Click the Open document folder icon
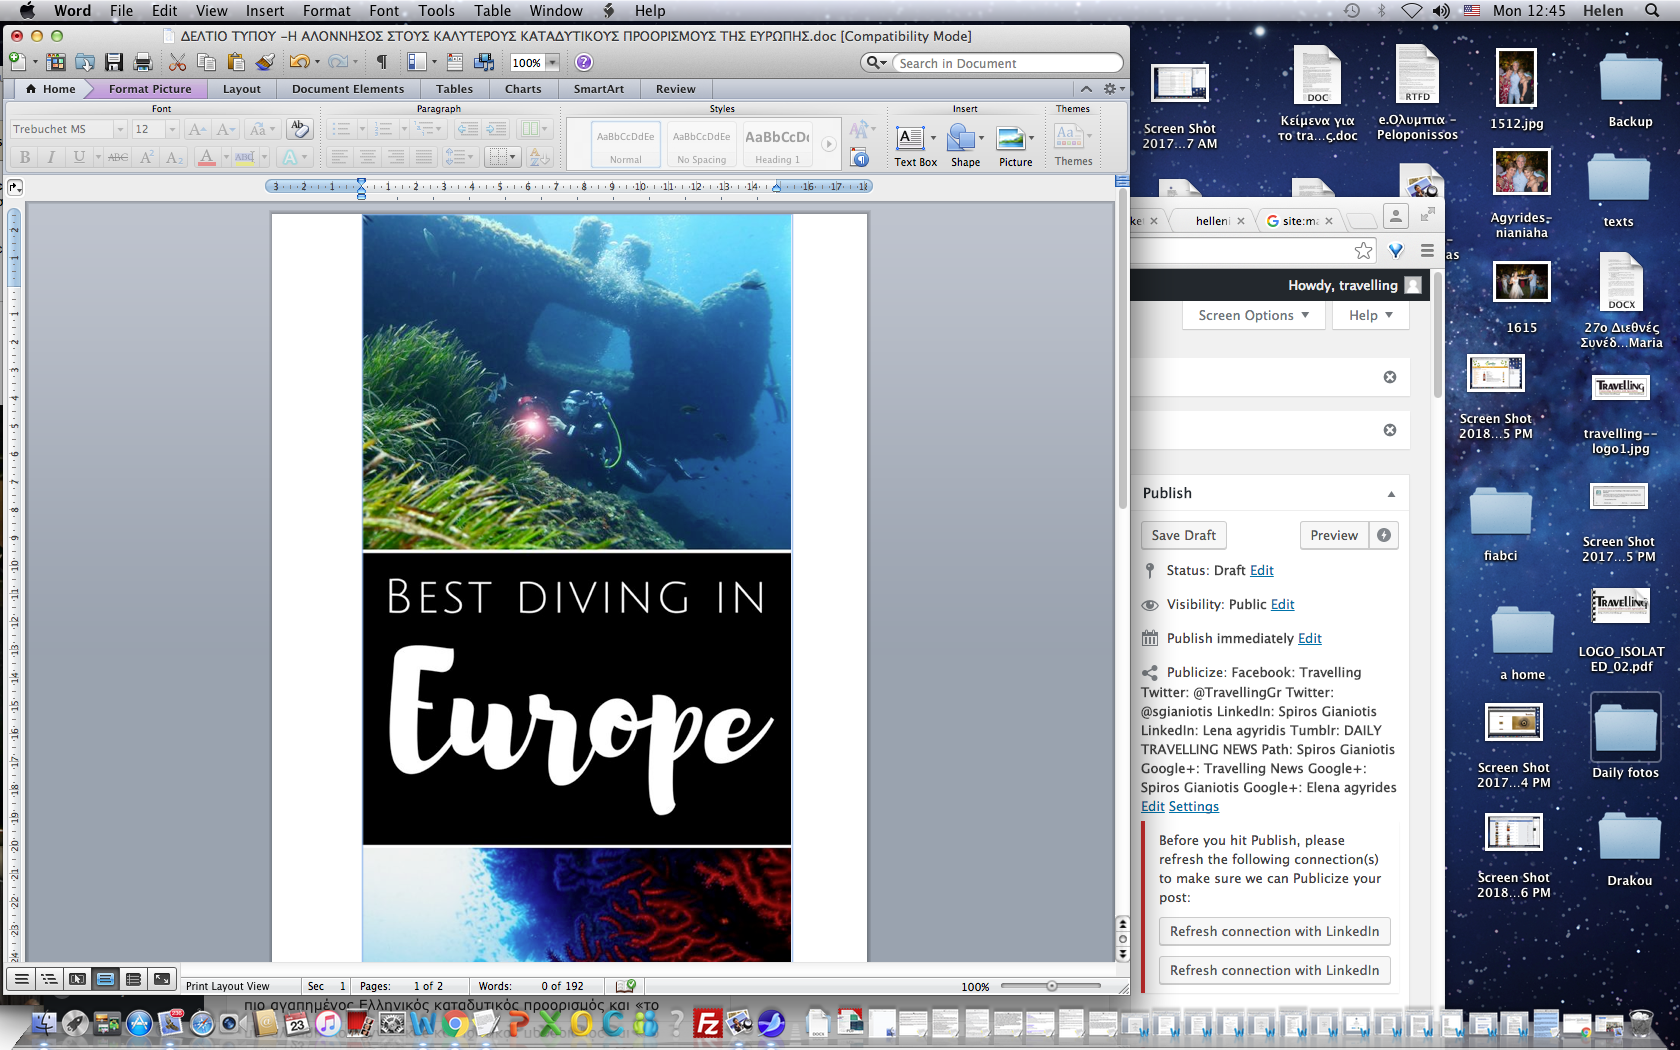The image size is (1680, 1050). click(x=85, y=62)
